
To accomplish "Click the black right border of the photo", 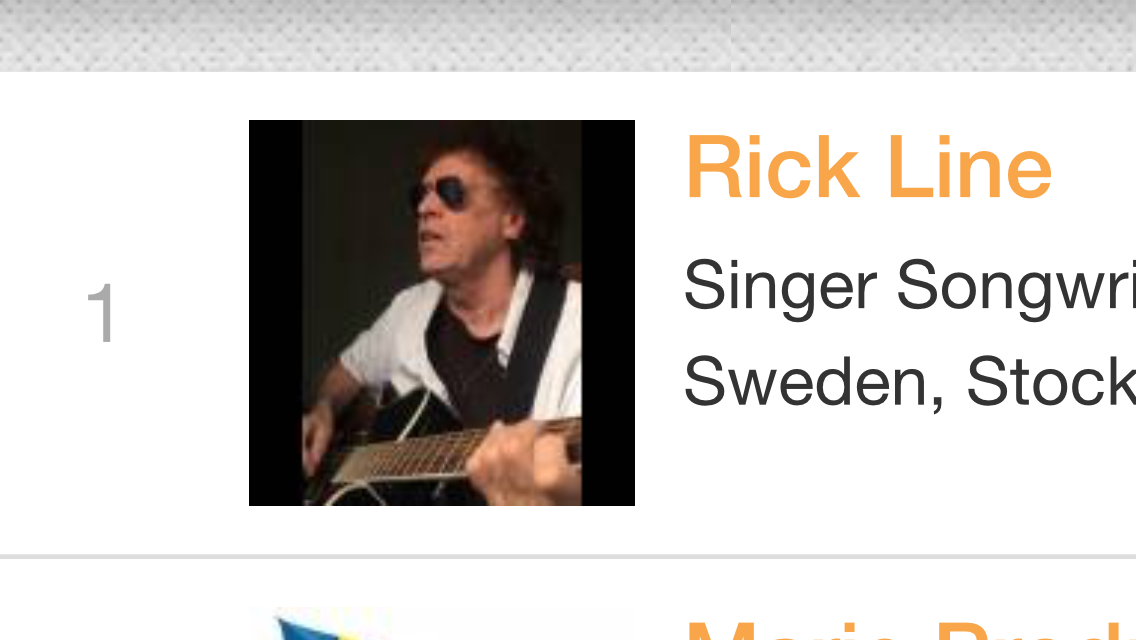I will coord(608,312).
